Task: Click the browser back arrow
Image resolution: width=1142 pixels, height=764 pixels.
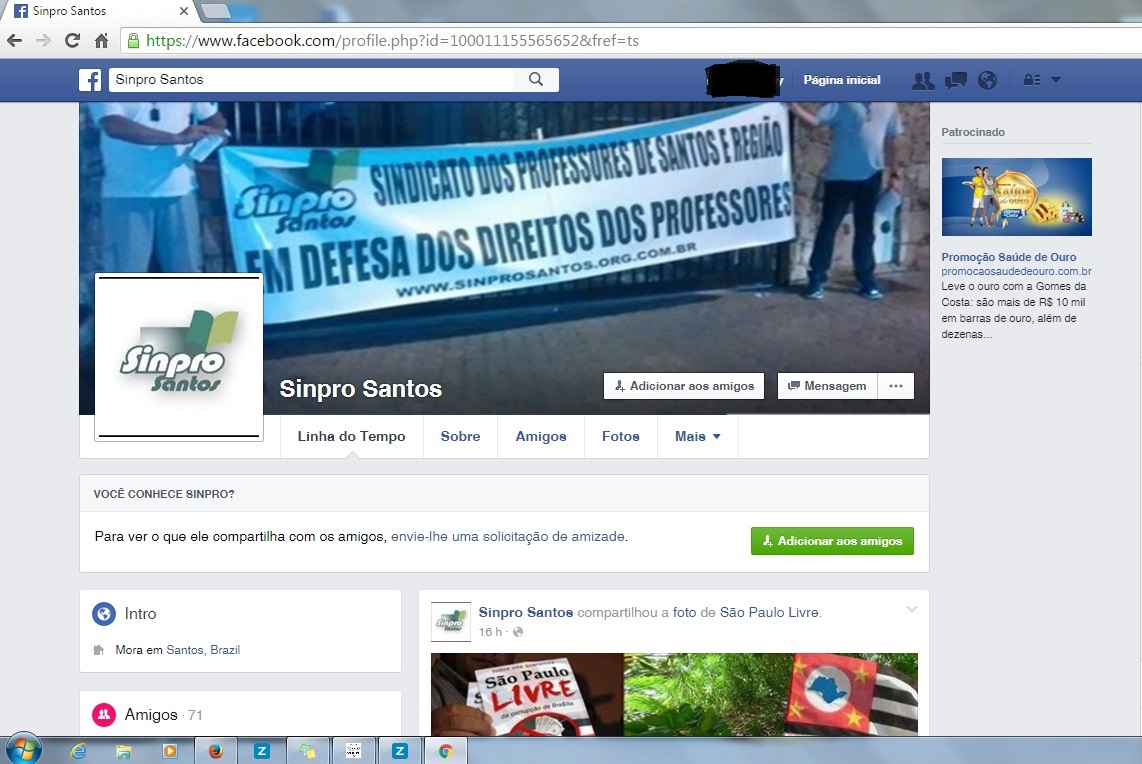Action: [15, 41]
